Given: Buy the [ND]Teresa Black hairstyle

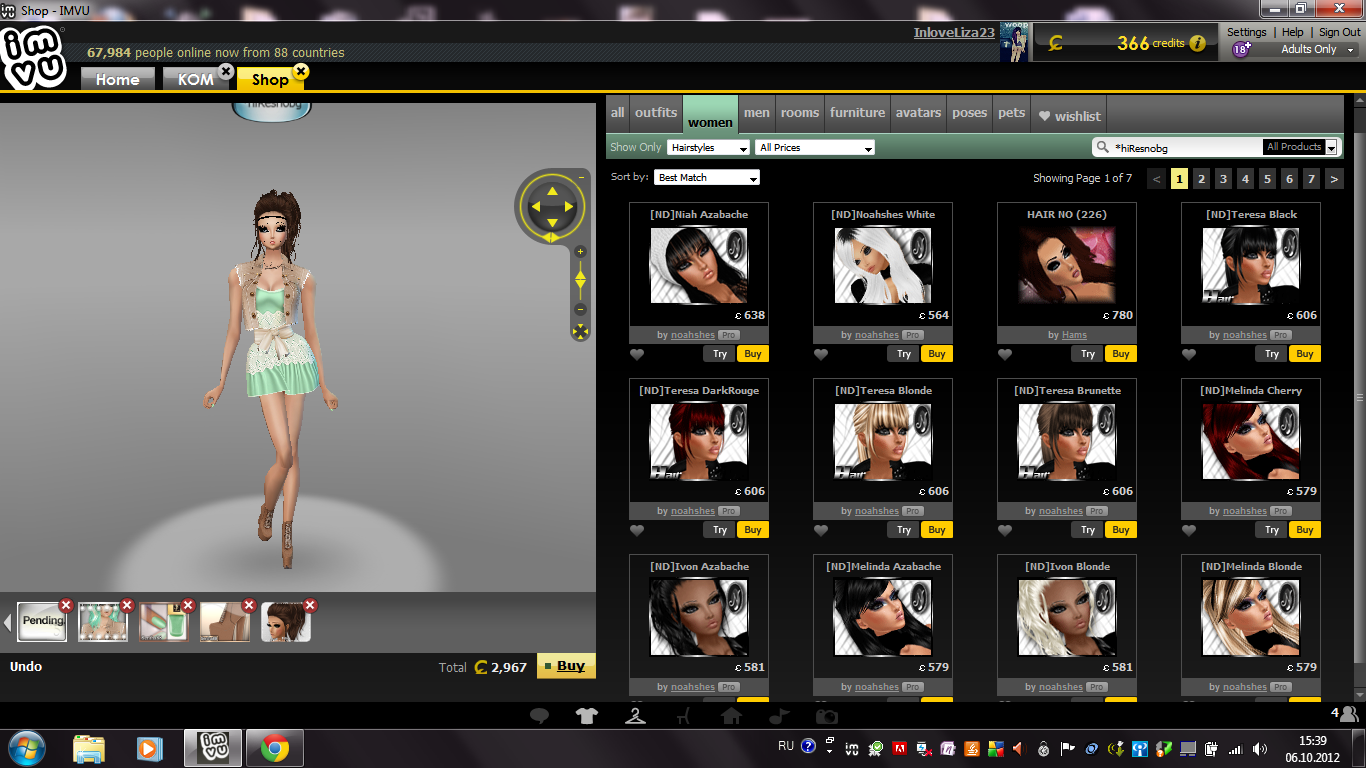Looking at the screenshot, I should coord(1304,354).
